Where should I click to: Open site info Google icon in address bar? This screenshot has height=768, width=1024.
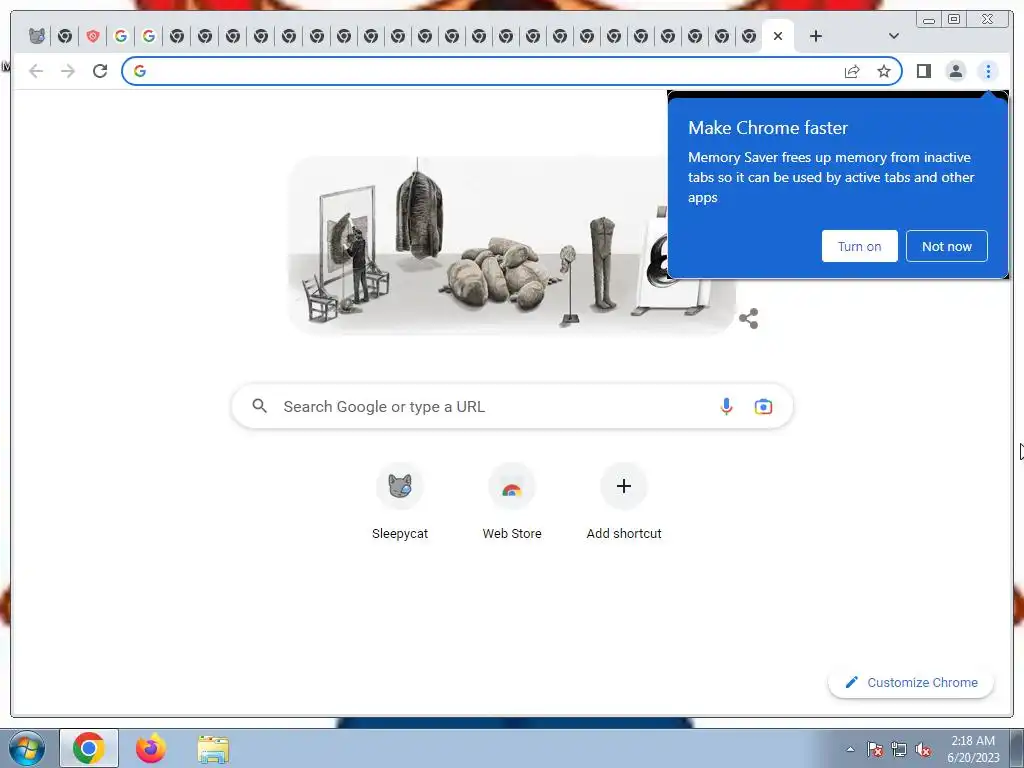[140, 71]
